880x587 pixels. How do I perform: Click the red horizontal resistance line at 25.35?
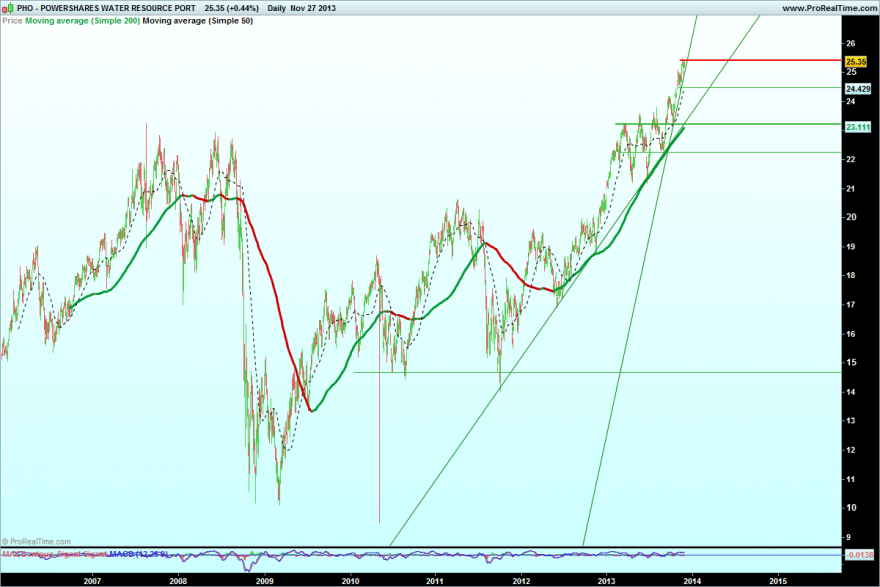(761, 60)
